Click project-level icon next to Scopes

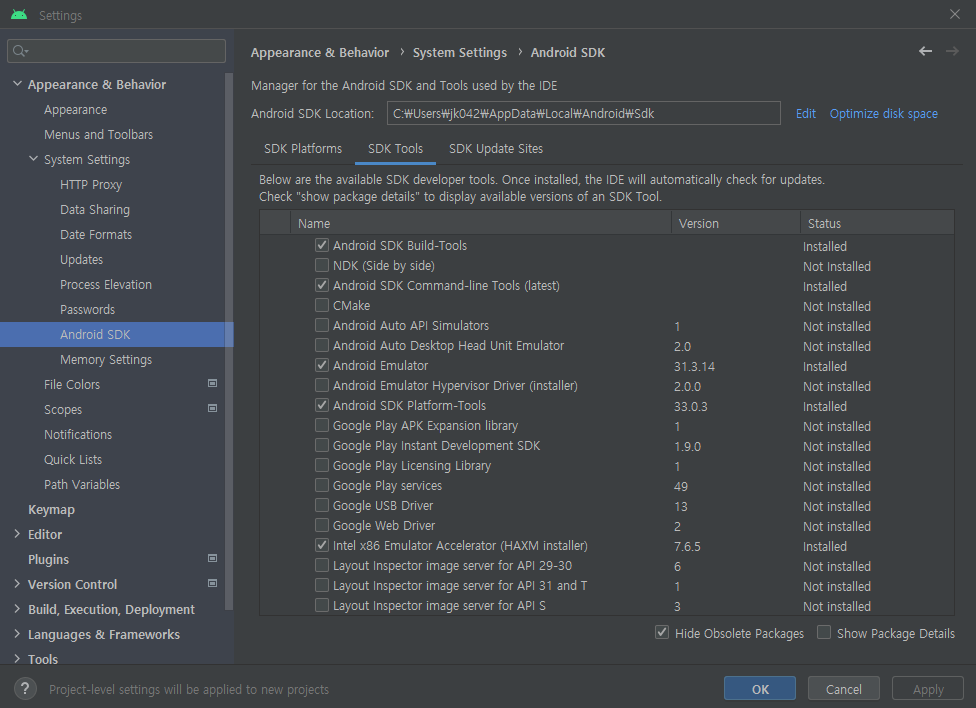click(212, 408)
